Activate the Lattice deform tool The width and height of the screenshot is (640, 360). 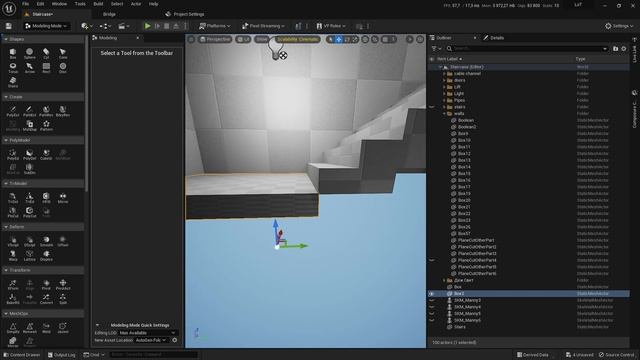coord(29,256)
